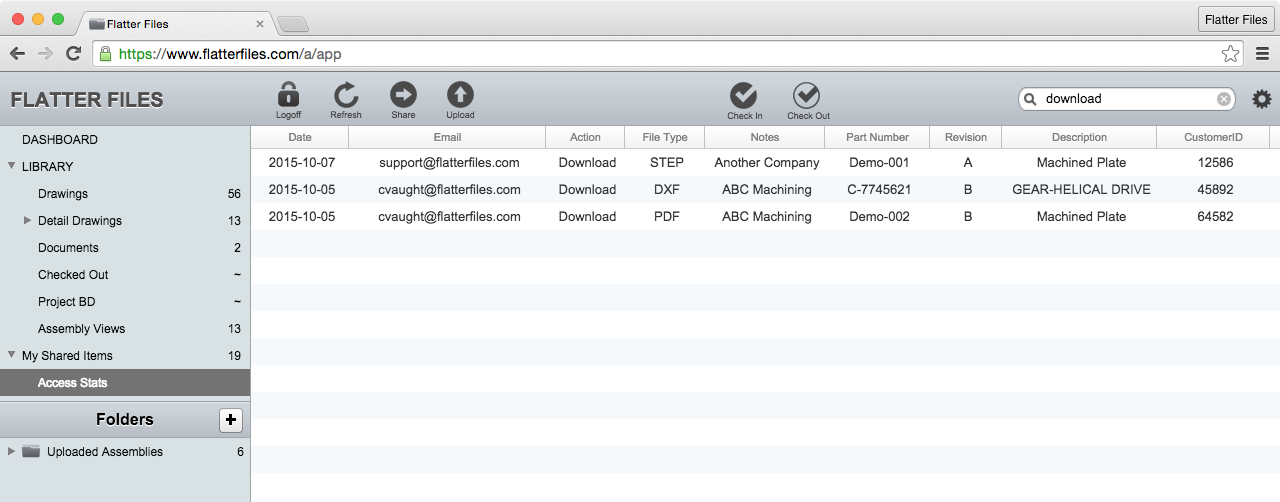Sort by the Part Number column header
Image resolution: width=1280 pixels, height=502 pixels.
tap(877, 137)
